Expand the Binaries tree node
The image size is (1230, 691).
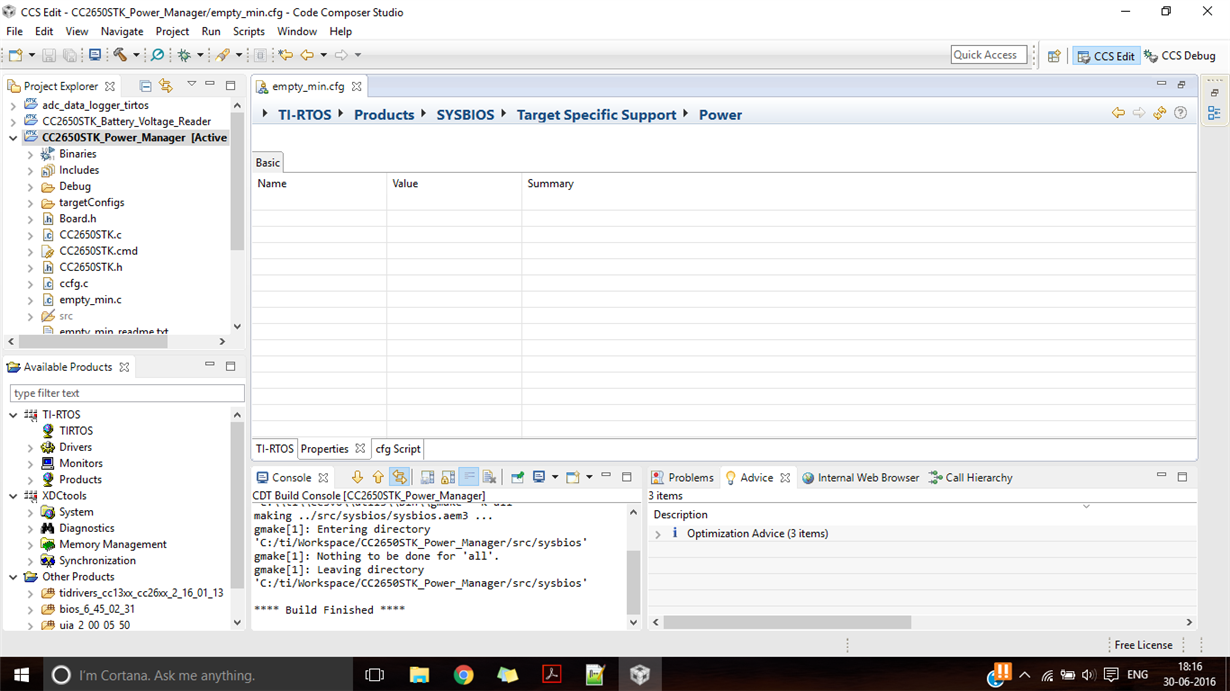point(30,154)
